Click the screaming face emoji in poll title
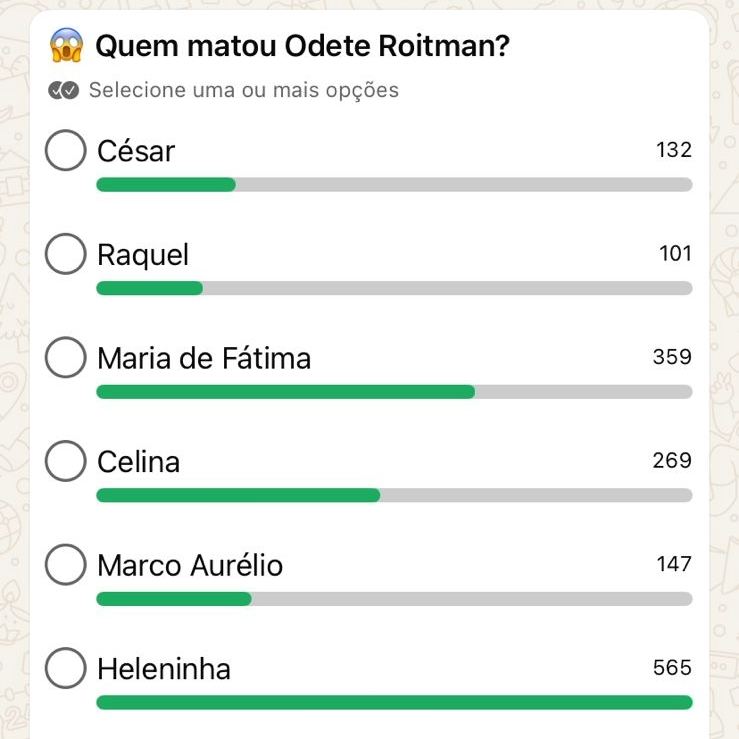Image resolution: width=739 pixels, height=739 pixels. 65,45
